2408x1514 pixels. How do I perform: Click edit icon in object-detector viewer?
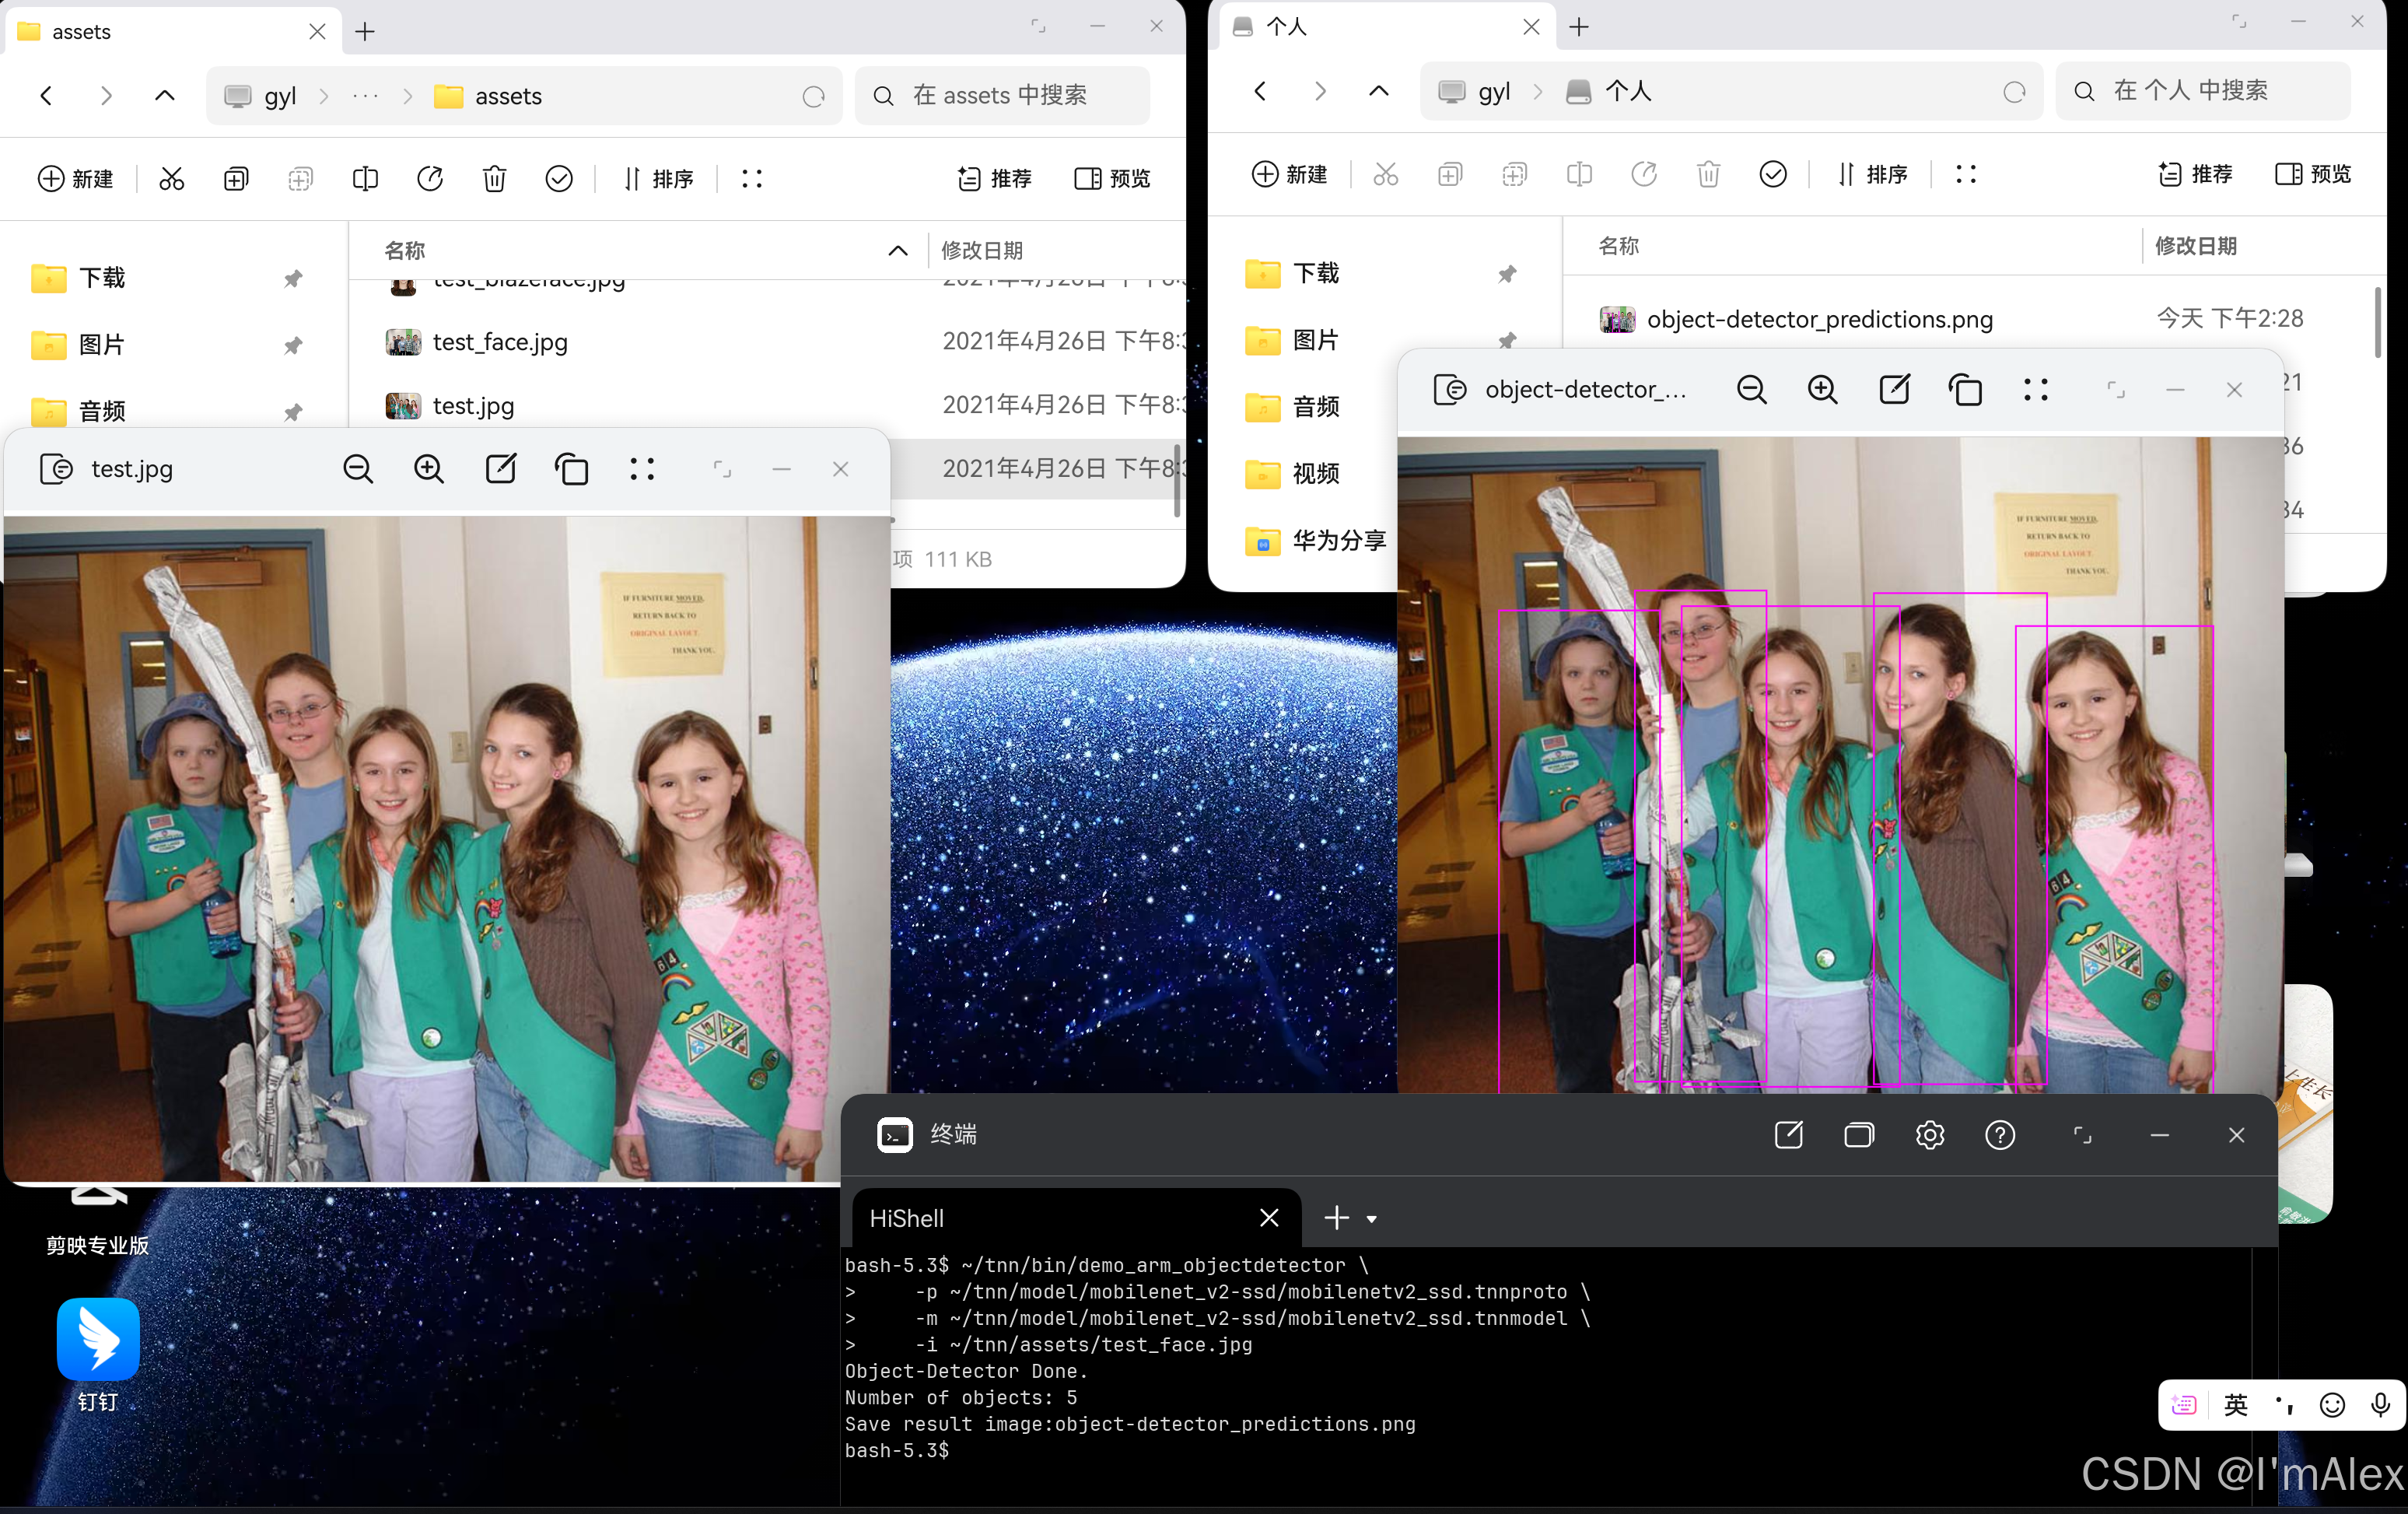[x=1894, y=390]
